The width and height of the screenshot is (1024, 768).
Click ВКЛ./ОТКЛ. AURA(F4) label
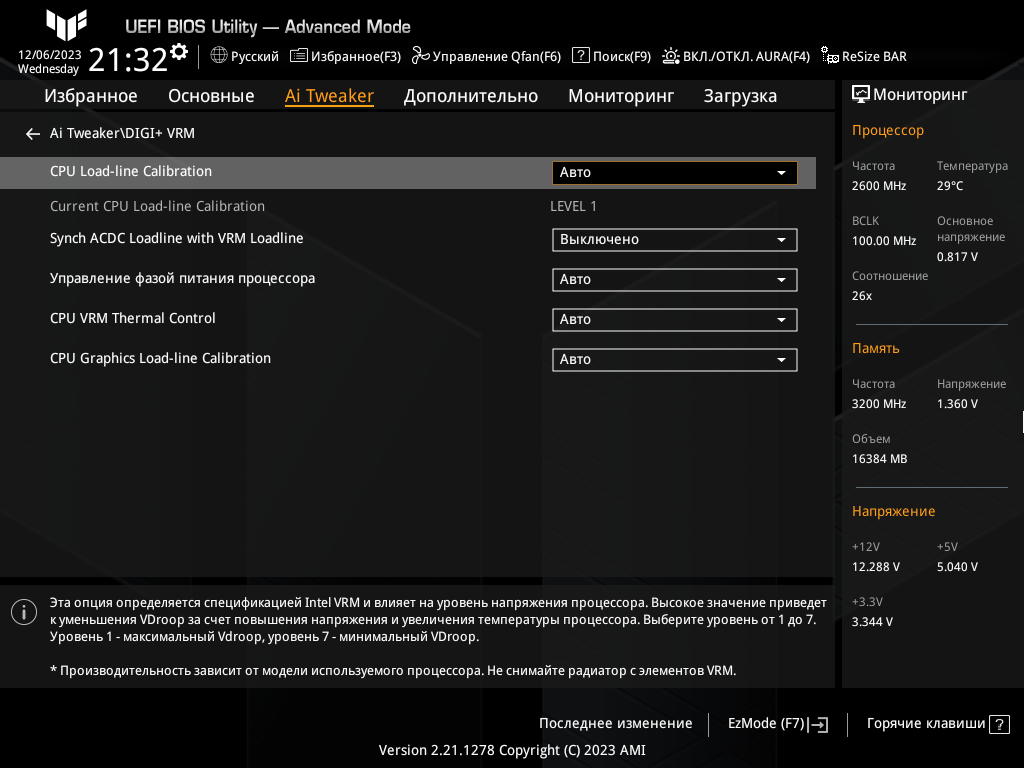click(x=746, y=56)
